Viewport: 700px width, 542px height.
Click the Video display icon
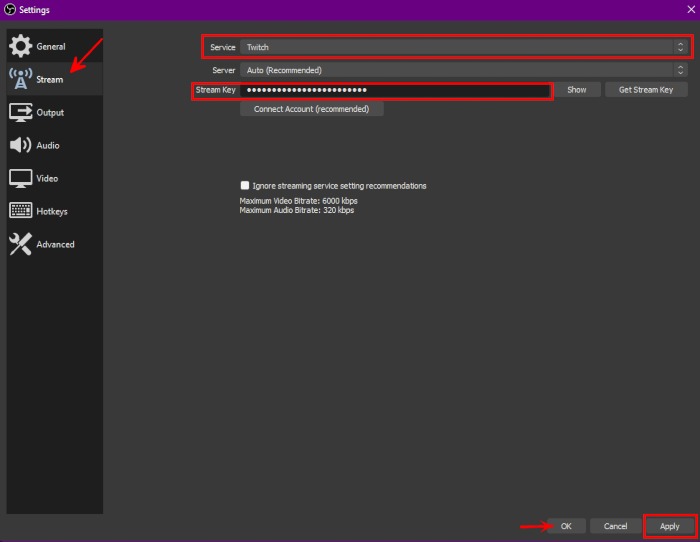[x=21, y=178]
